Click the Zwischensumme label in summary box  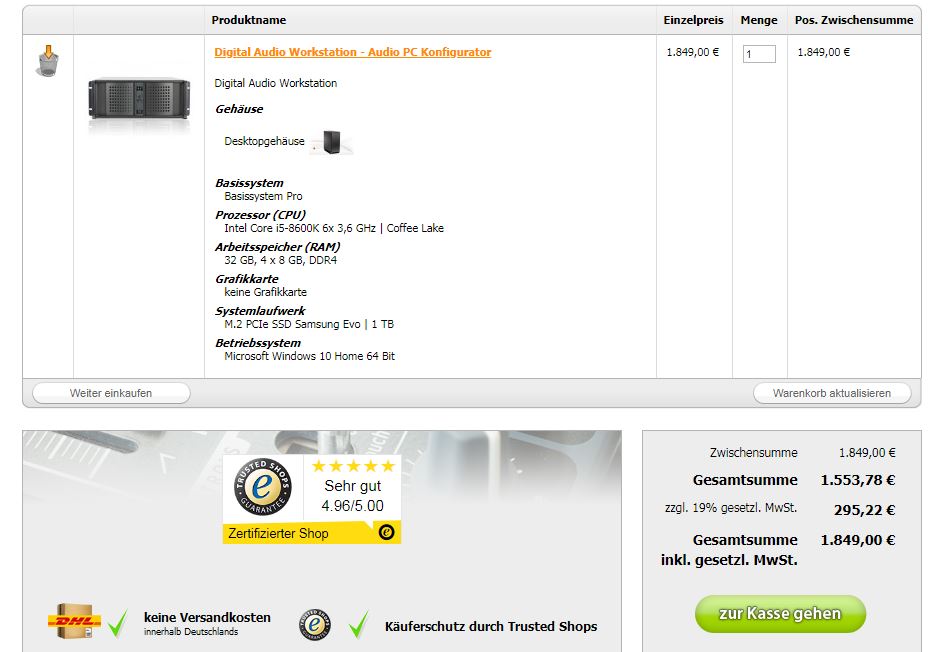click(x=753, y=453)
